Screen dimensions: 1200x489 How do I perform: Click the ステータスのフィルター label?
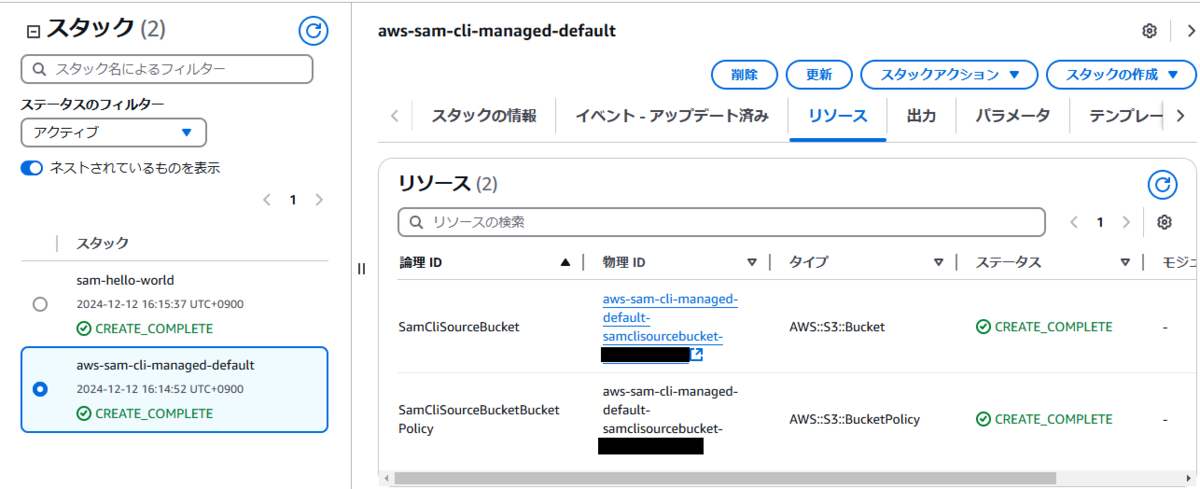click(x=93, y=104)
